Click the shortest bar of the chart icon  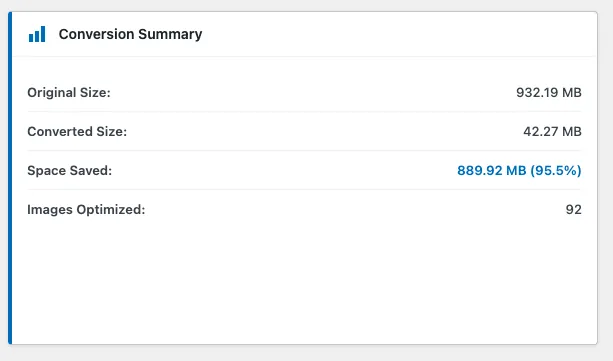coord(31,38)
